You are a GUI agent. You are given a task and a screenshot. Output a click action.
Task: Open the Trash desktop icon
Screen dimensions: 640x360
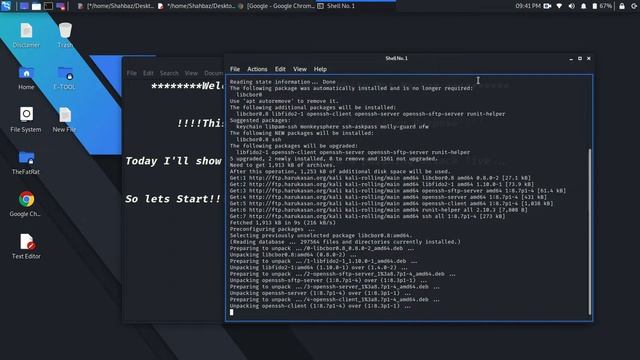(65, 36)
